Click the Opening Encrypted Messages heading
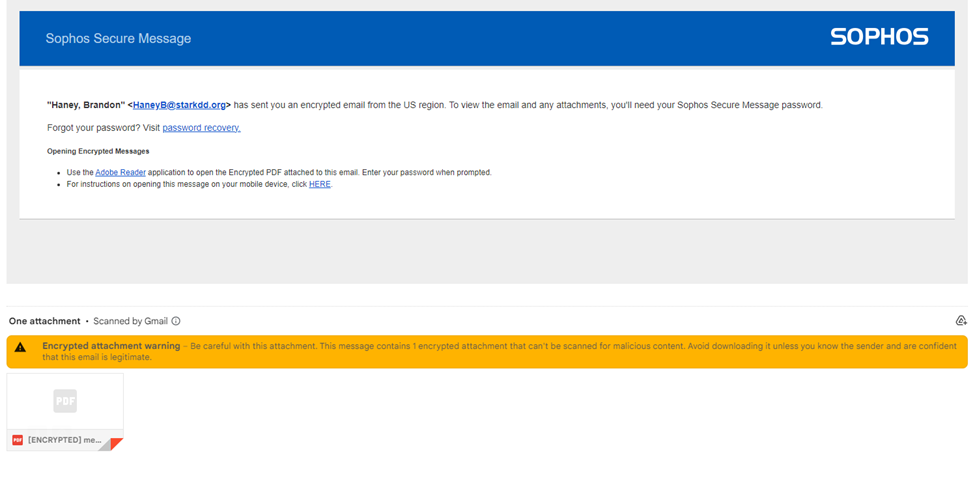 click(98, 151)
